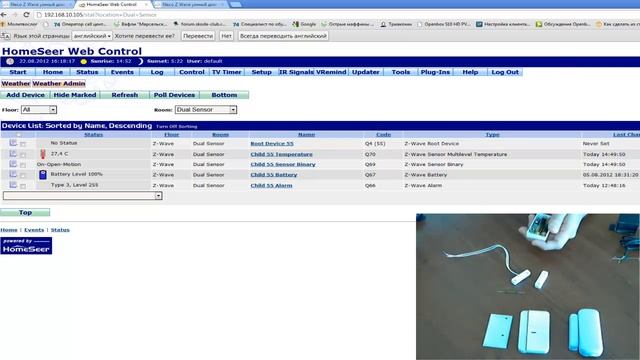
Task: Open the Root Device 55 link
Action: (x=272, y=144)
